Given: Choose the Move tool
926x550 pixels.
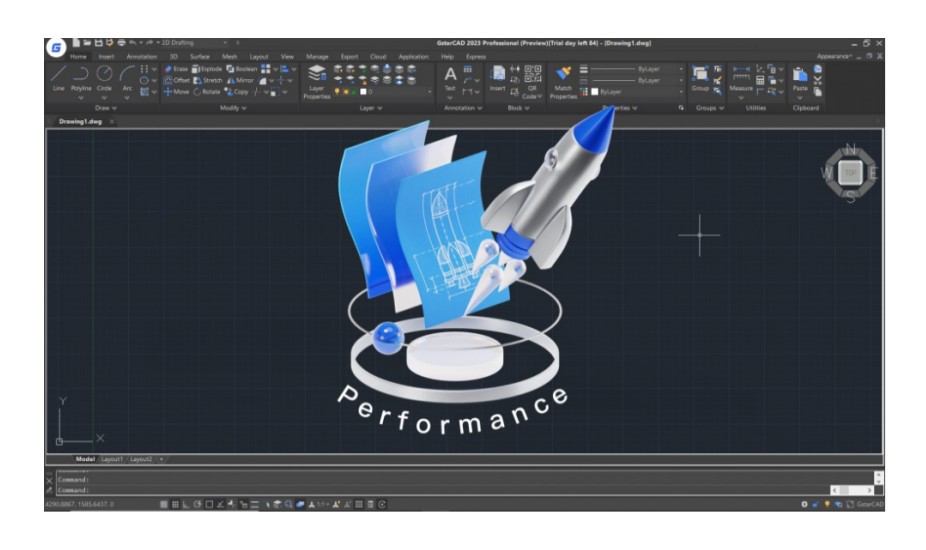Looking at the screenshot, I should click(177, 92).
